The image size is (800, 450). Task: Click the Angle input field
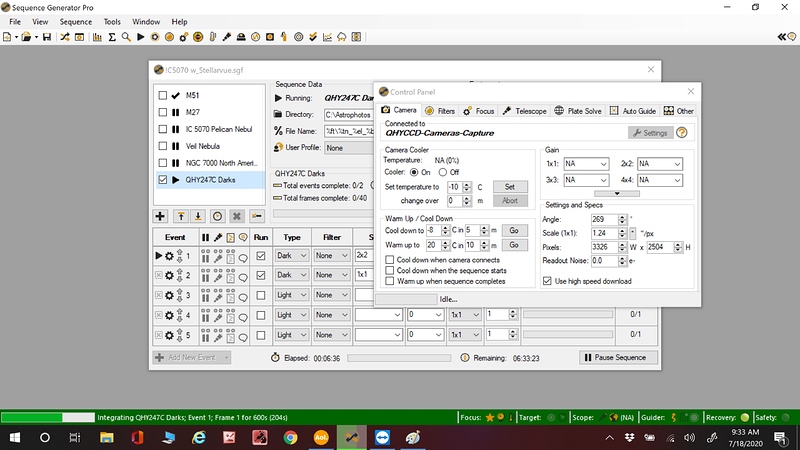click(604, 219)
